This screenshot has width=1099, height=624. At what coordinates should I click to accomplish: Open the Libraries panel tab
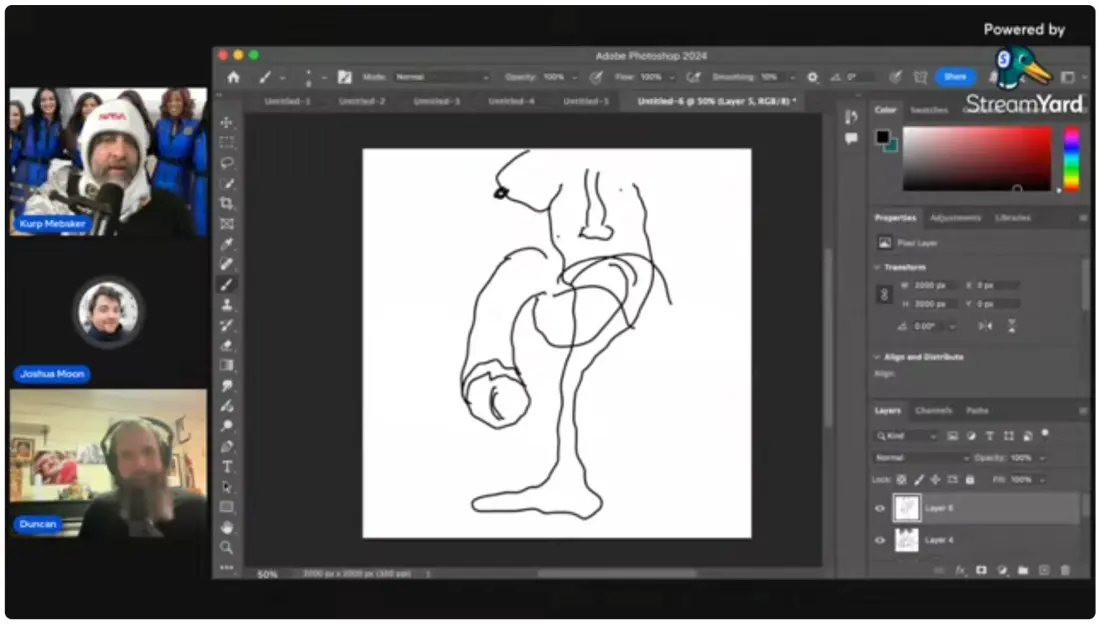pyautogui.click(x=1013, y=218)
